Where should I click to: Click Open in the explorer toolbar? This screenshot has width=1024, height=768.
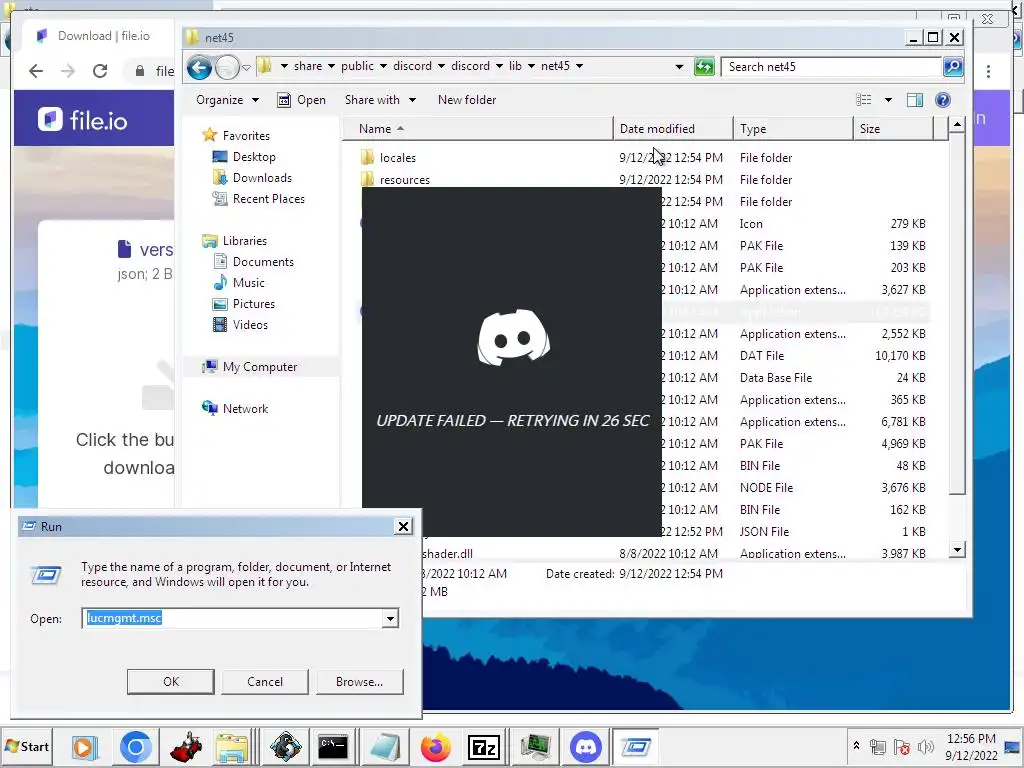(x=302, y=100)
